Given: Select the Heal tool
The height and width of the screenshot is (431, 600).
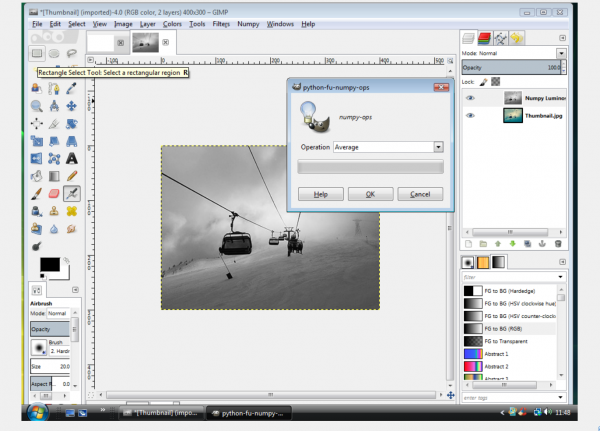Looking at the screenshot, I should coord(72,211).
